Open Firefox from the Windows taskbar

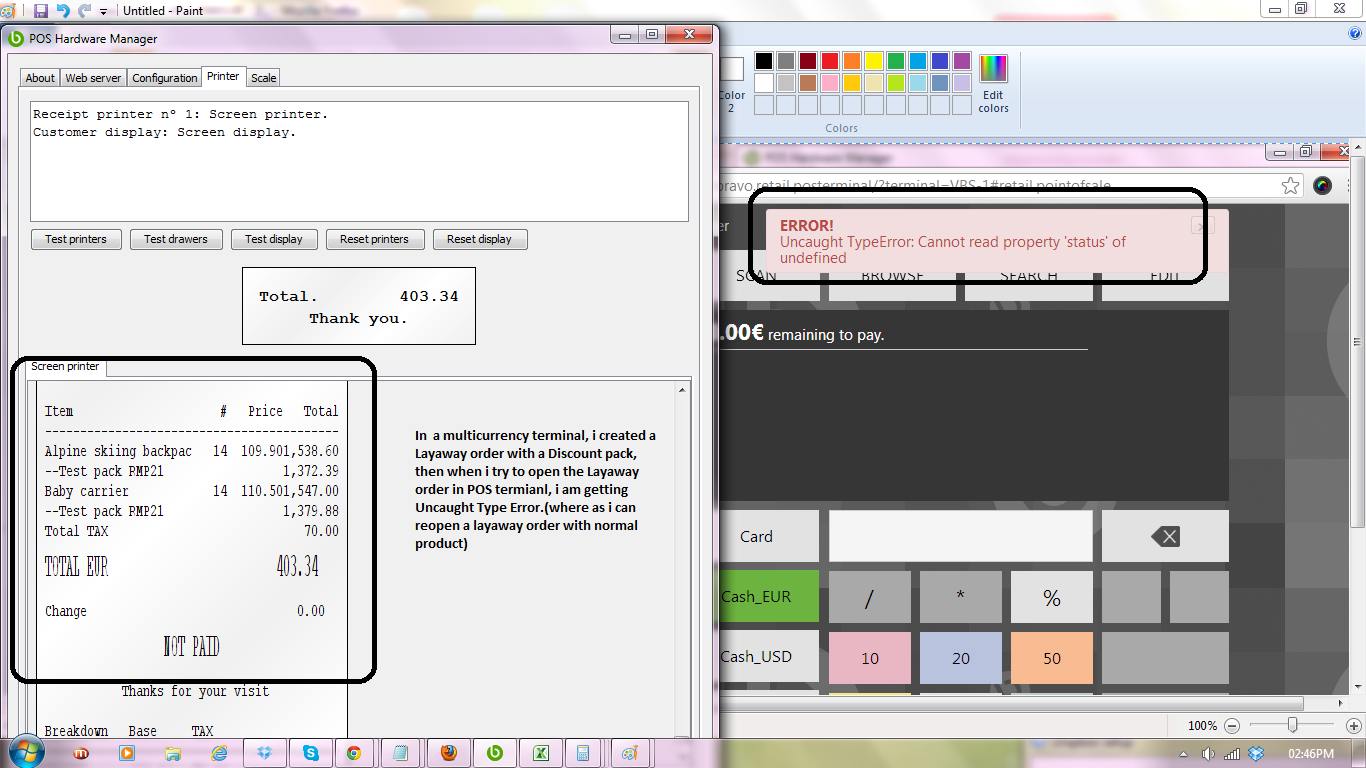(449, 753)
